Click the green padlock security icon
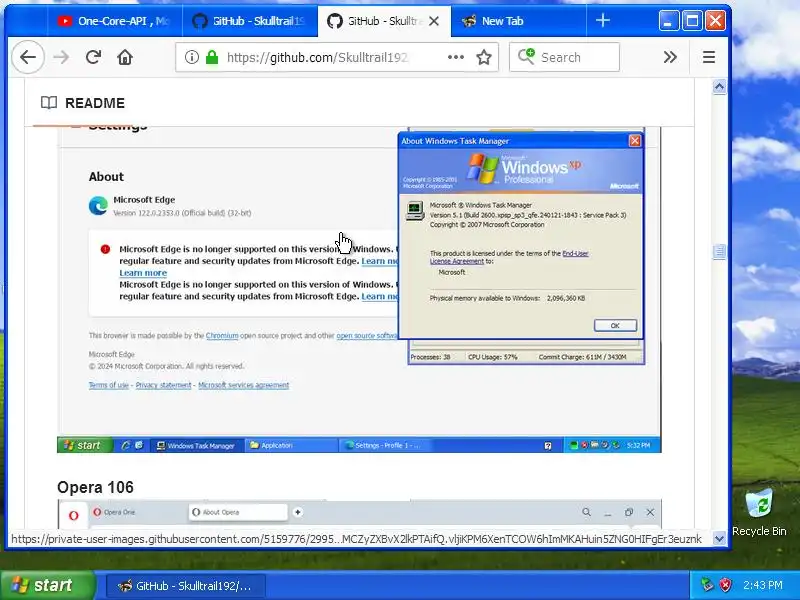The width and height of the screenshot is (800, 600). tap(212, 57)
